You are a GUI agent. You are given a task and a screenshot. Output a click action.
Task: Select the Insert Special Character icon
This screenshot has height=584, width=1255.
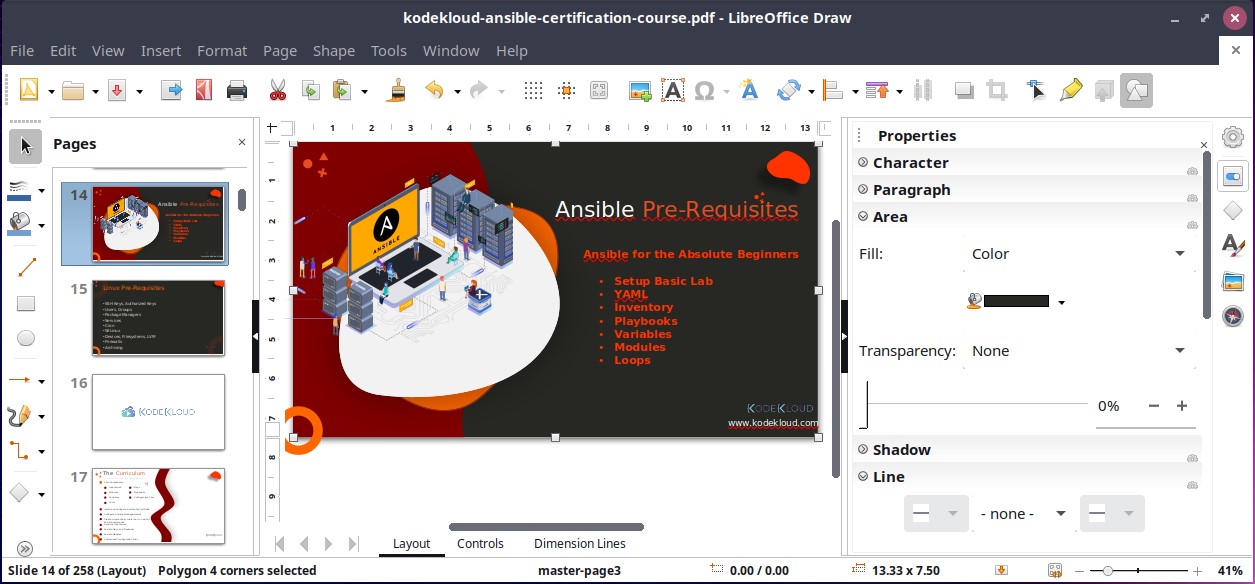(706, 90)
